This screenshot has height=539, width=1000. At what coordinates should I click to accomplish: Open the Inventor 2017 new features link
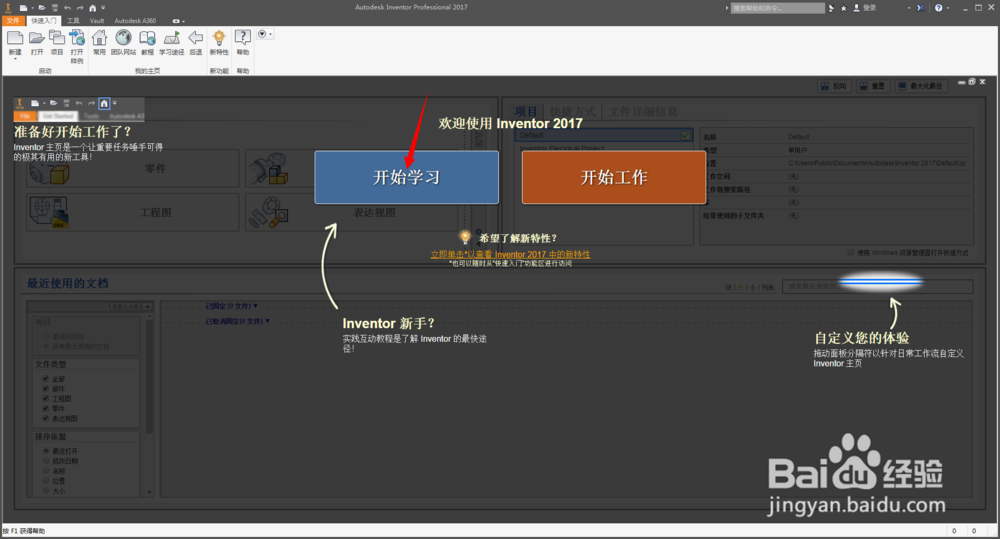(x=510, y=255)
